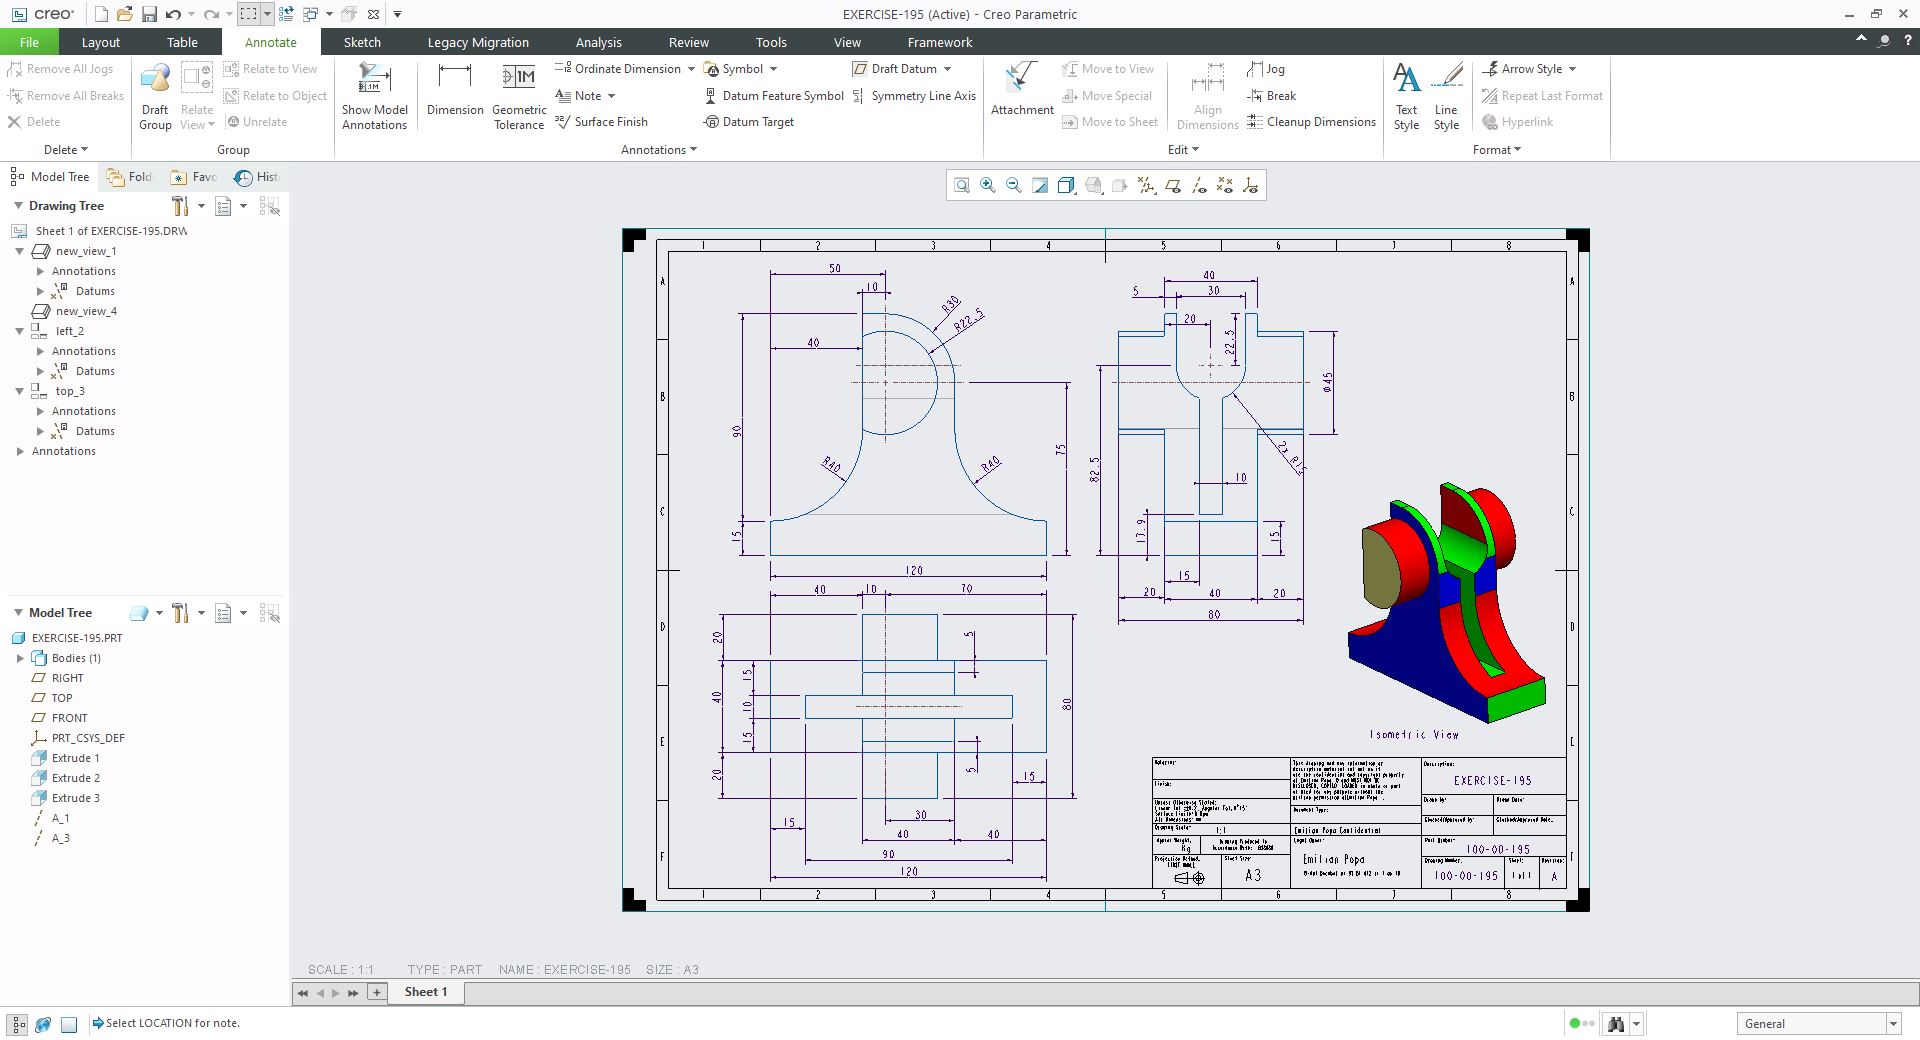
Task: Click the Dimension tool
Action: (455, 90)
